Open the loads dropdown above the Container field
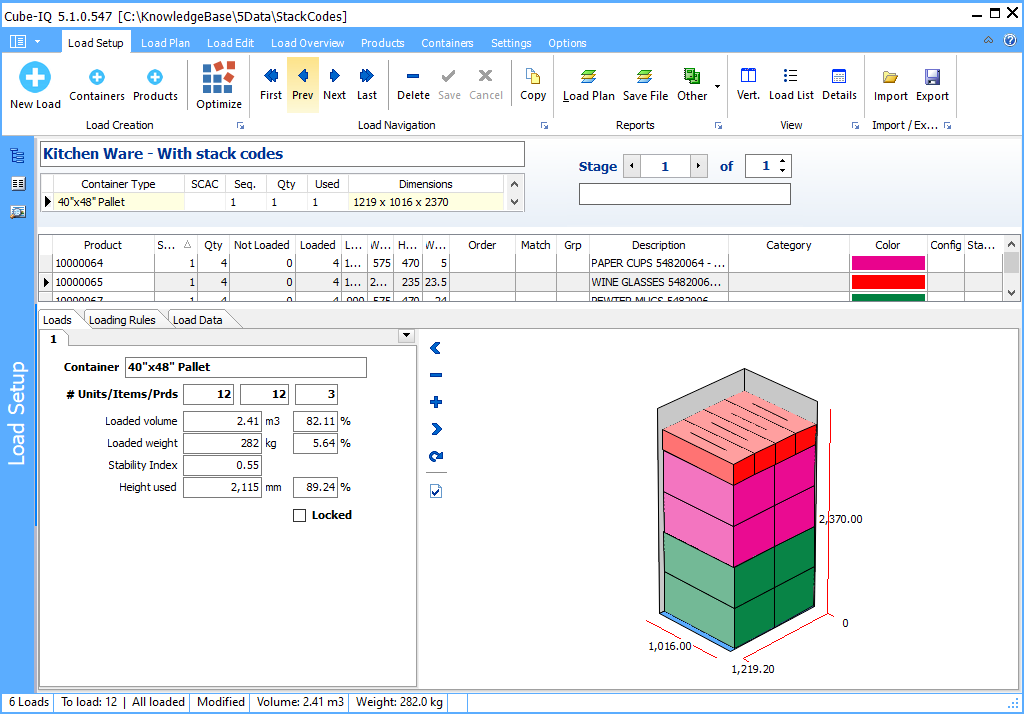Screen dimensions: 1024x714 point(405,336)
